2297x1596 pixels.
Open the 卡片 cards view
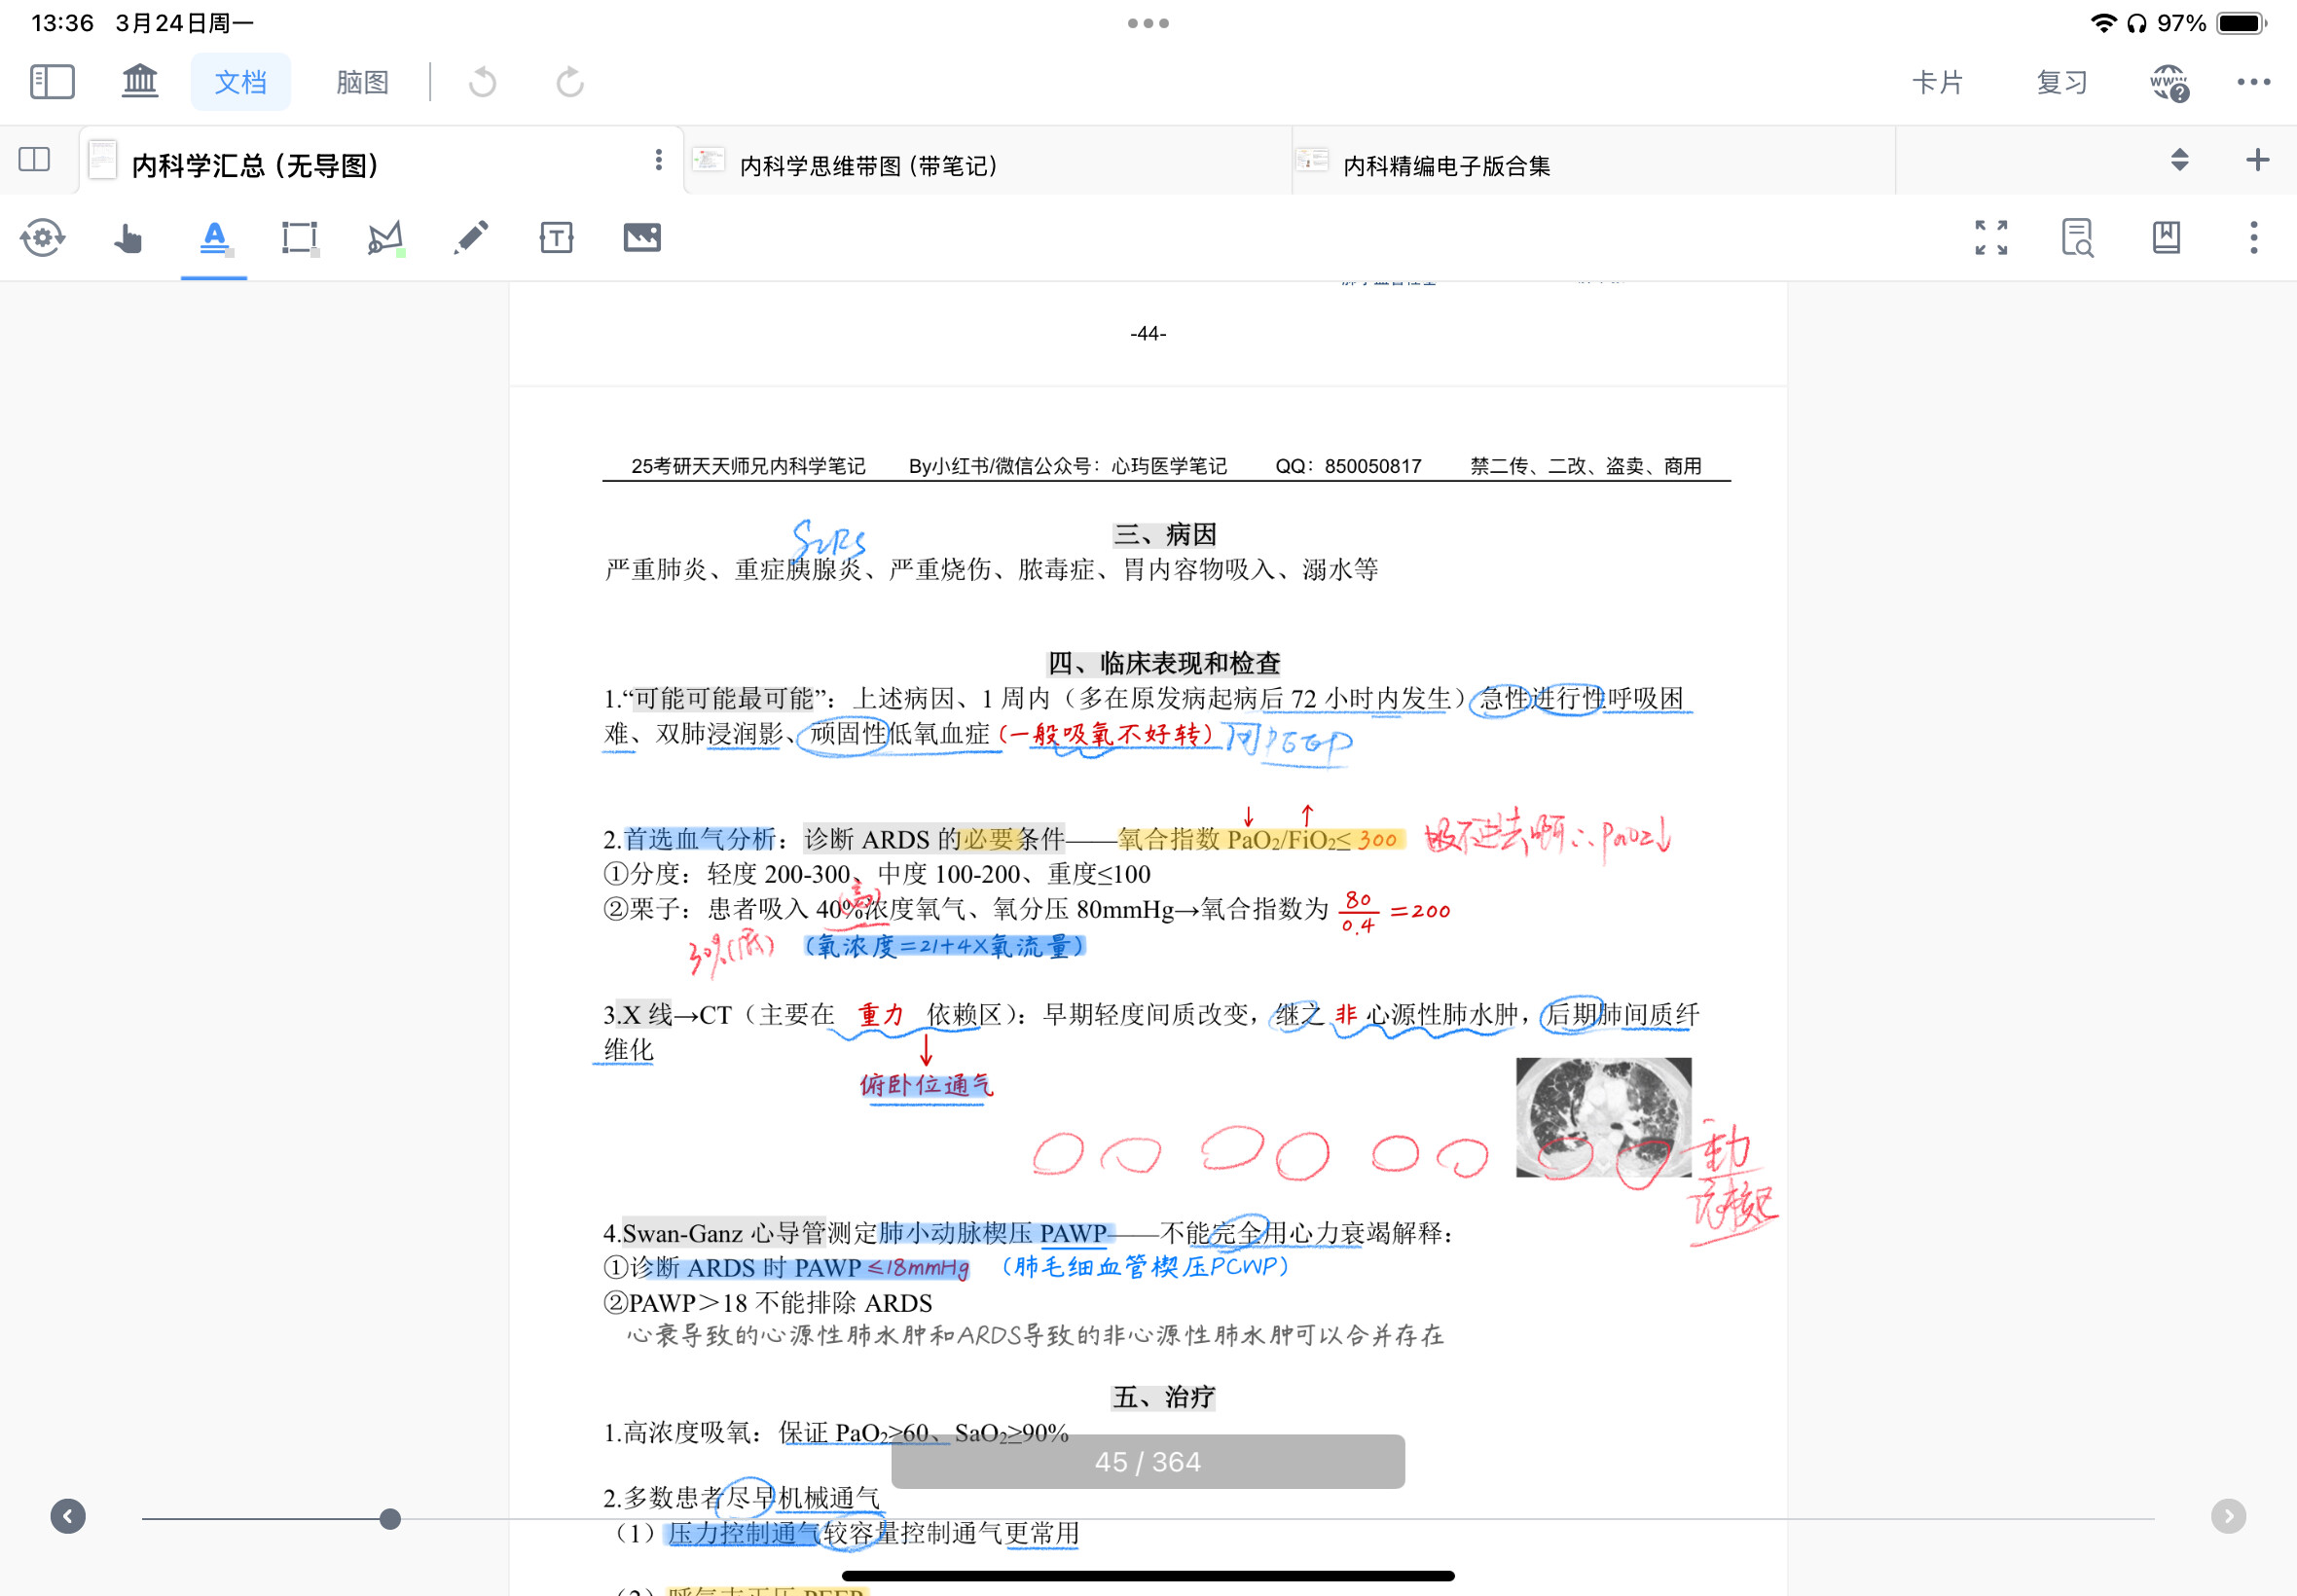(x=1937, y=82)
